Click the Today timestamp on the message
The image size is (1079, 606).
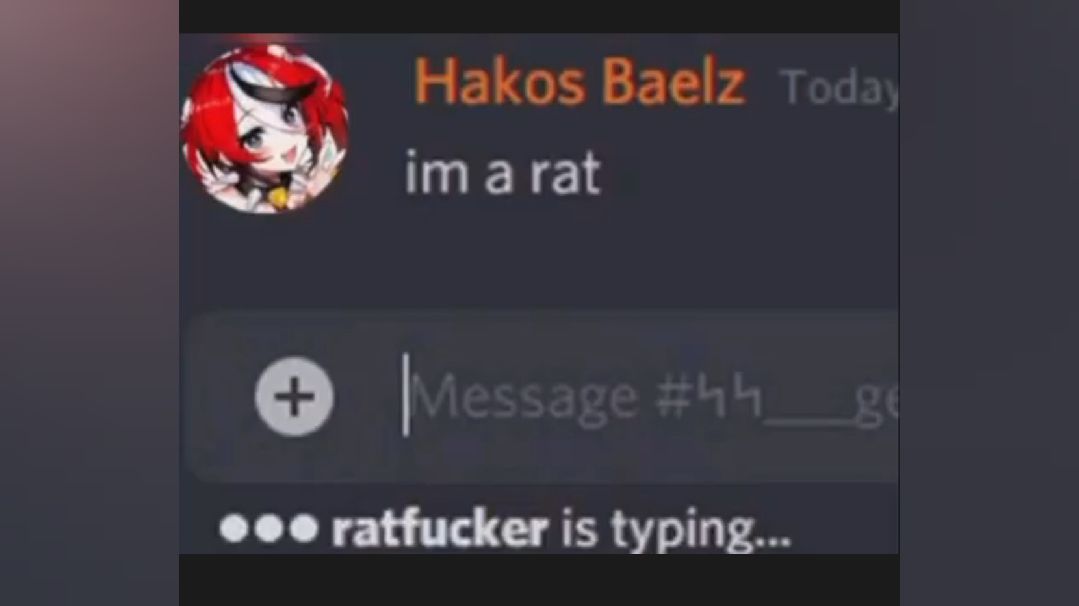(839, 89)
